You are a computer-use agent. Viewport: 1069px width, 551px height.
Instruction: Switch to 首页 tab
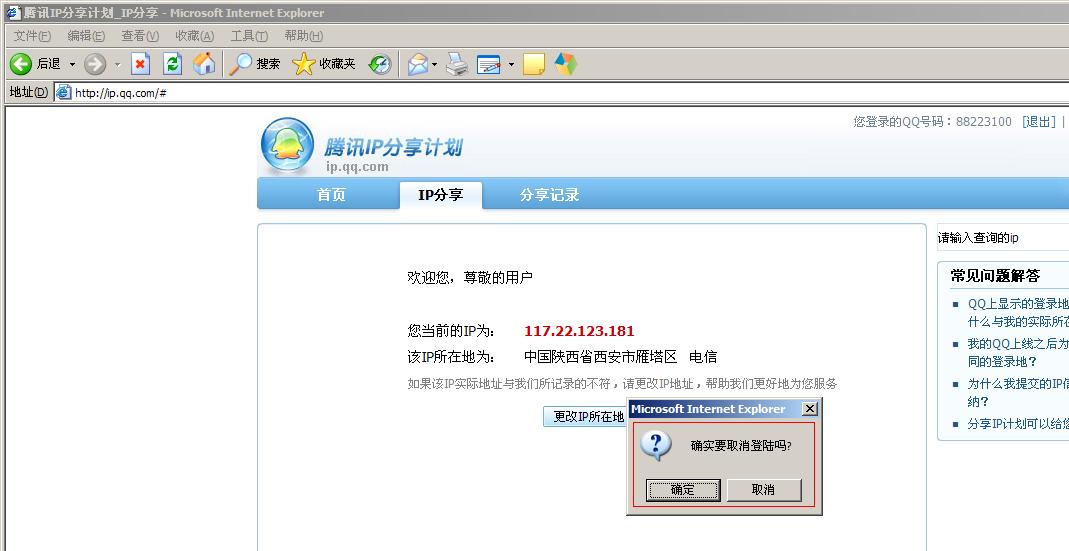pos(331,195)
